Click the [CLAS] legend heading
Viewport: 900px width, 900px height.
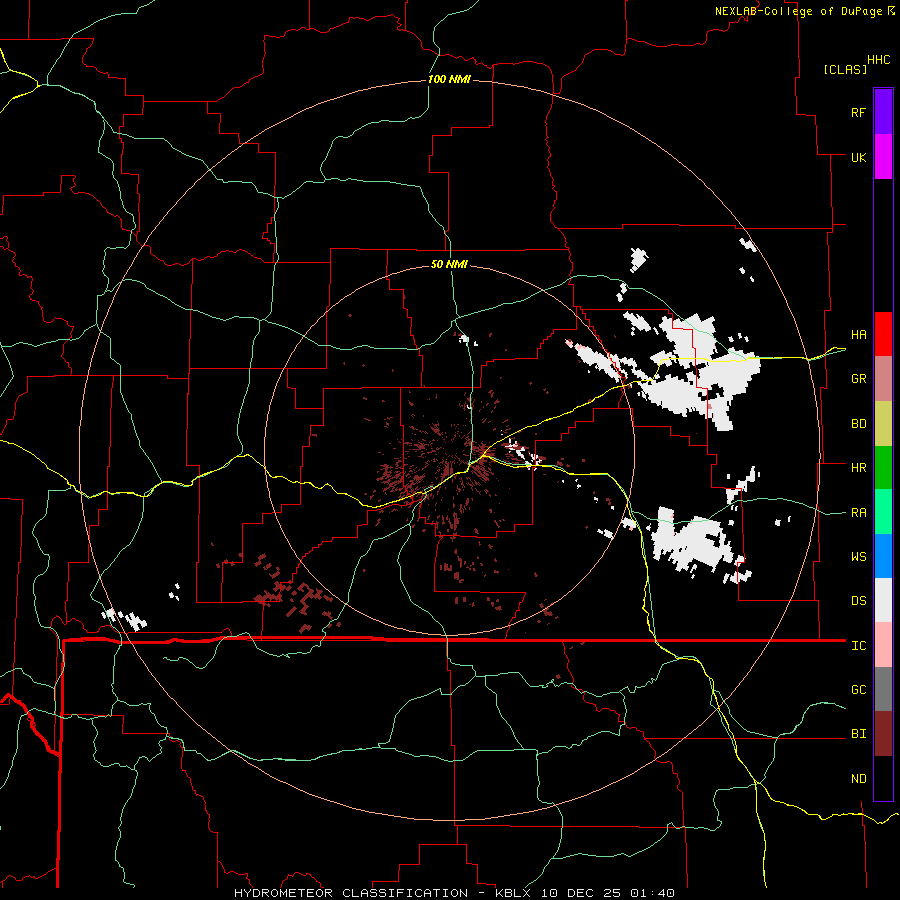click(x=845, y=69)
